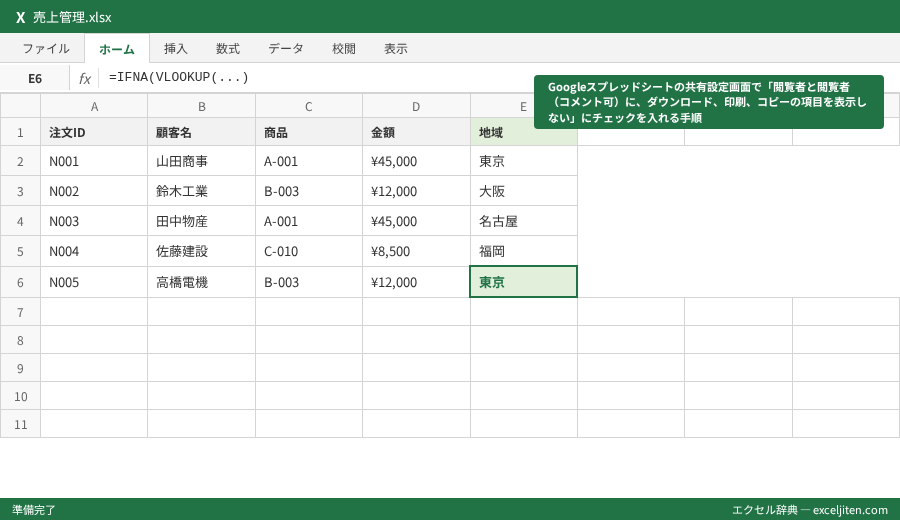This screenshot has width=900, height=520.
Task: Open the データ tab
Action: (286, 49)
